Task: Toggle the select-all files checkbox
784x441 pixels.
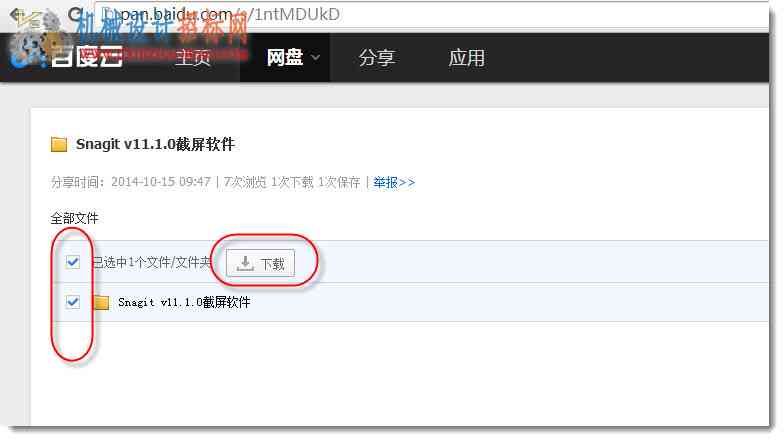Action: tap(73, 262)
